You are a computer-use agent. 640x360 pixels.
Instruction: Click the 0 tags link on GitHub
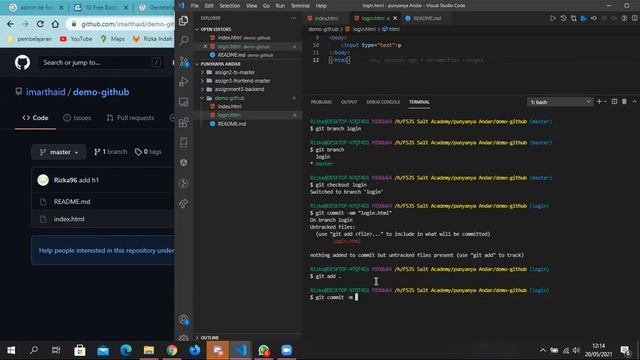point(148,152)
